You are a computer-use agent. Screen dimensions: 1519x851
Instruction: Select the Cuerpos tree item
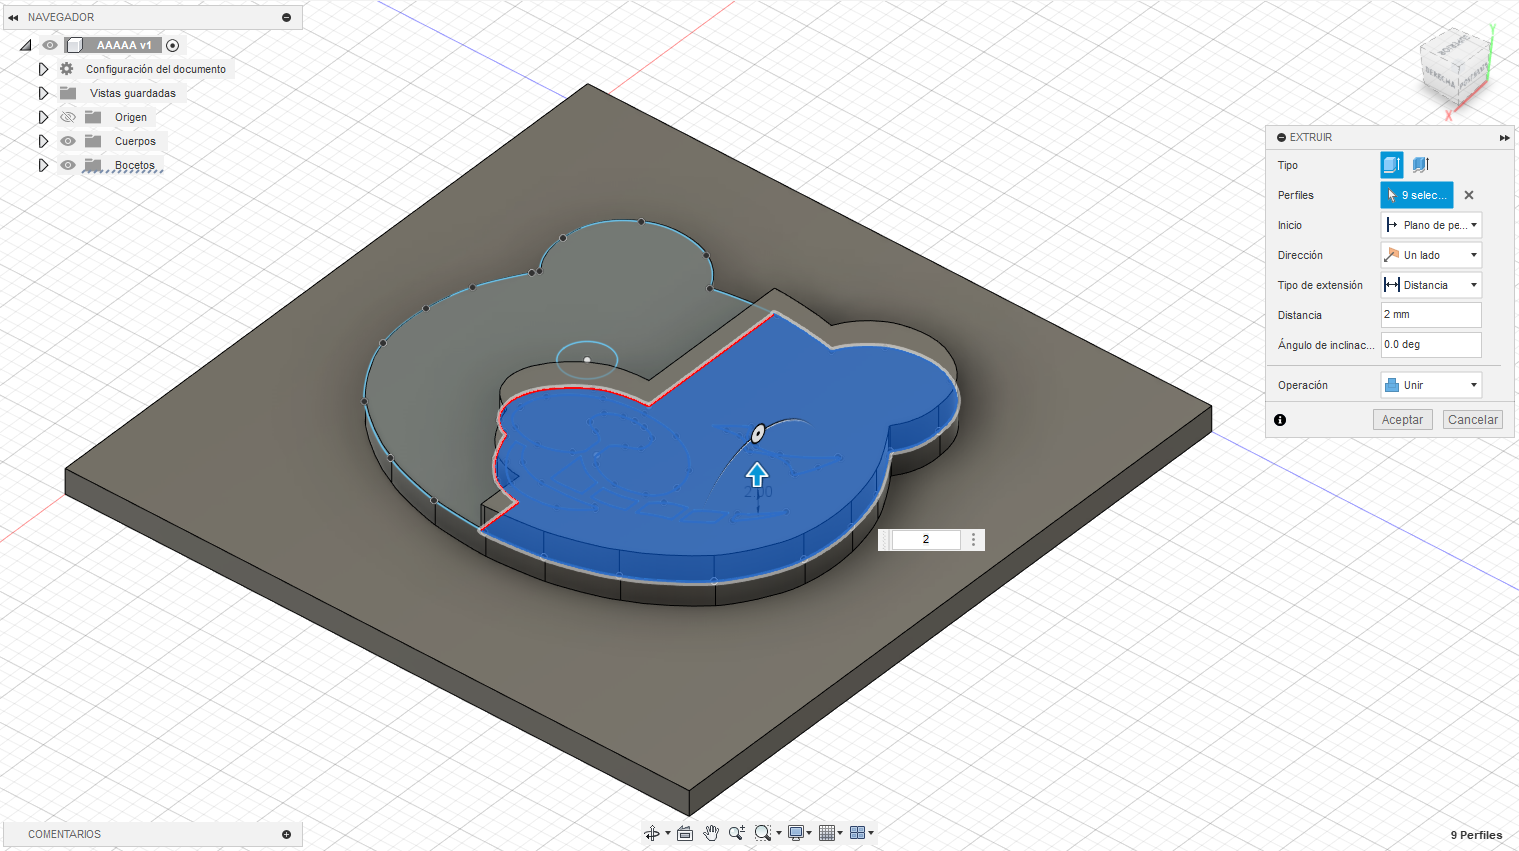pyautogui.click(x=135, y=141)
